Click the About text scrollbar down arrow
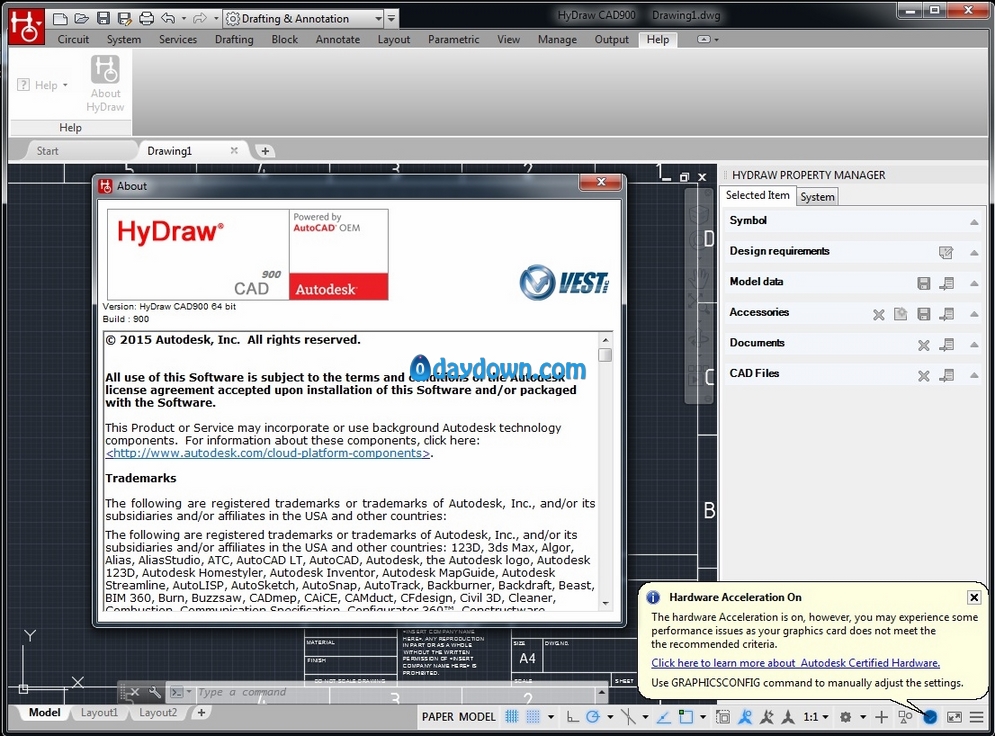This screenshot has width=995, height=736. tap(605, 603)
